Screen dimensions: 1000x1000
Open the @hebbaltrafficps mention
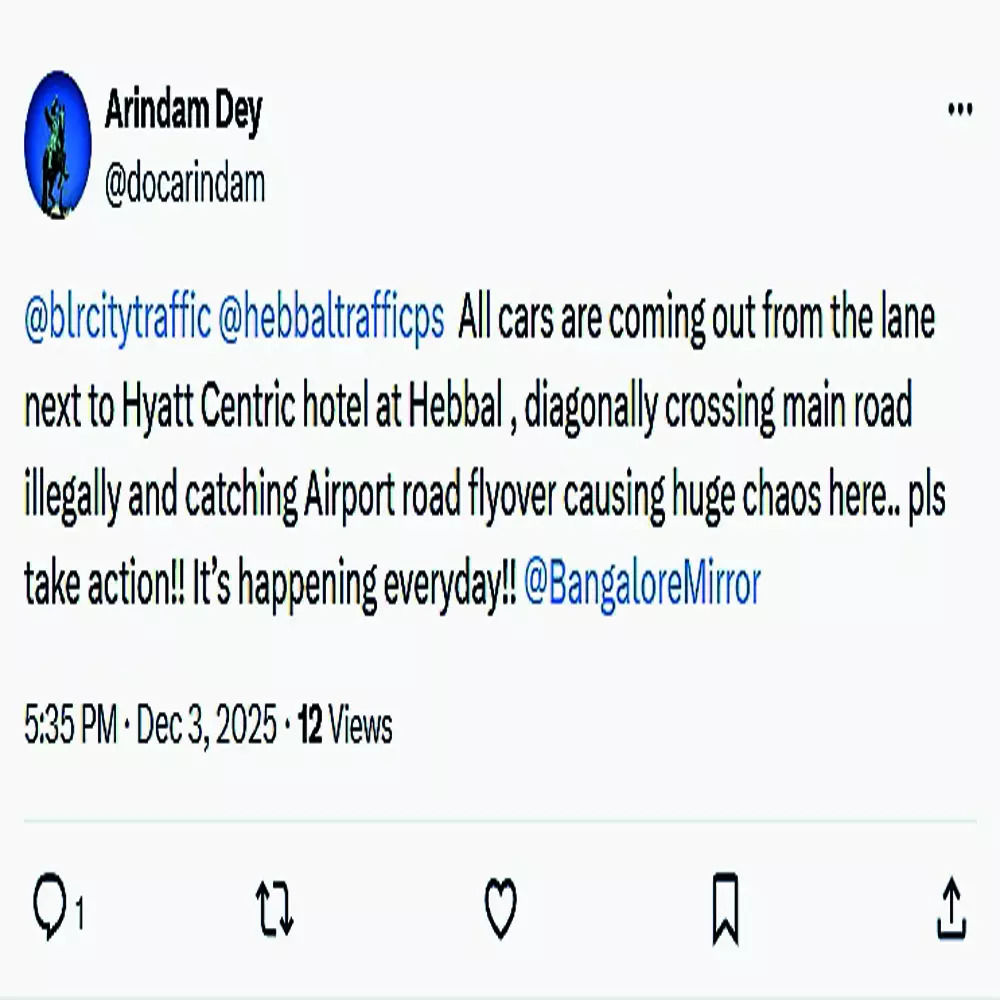tap(331, 318)
